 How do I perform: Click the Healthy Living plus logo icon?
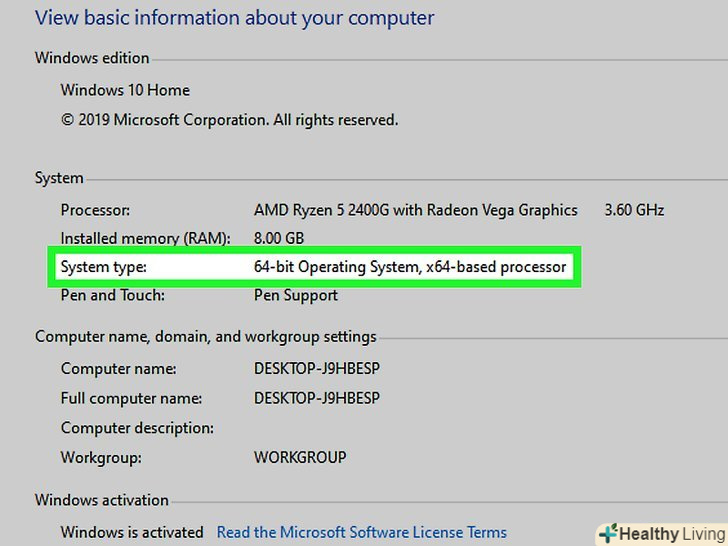pos(607,534)
